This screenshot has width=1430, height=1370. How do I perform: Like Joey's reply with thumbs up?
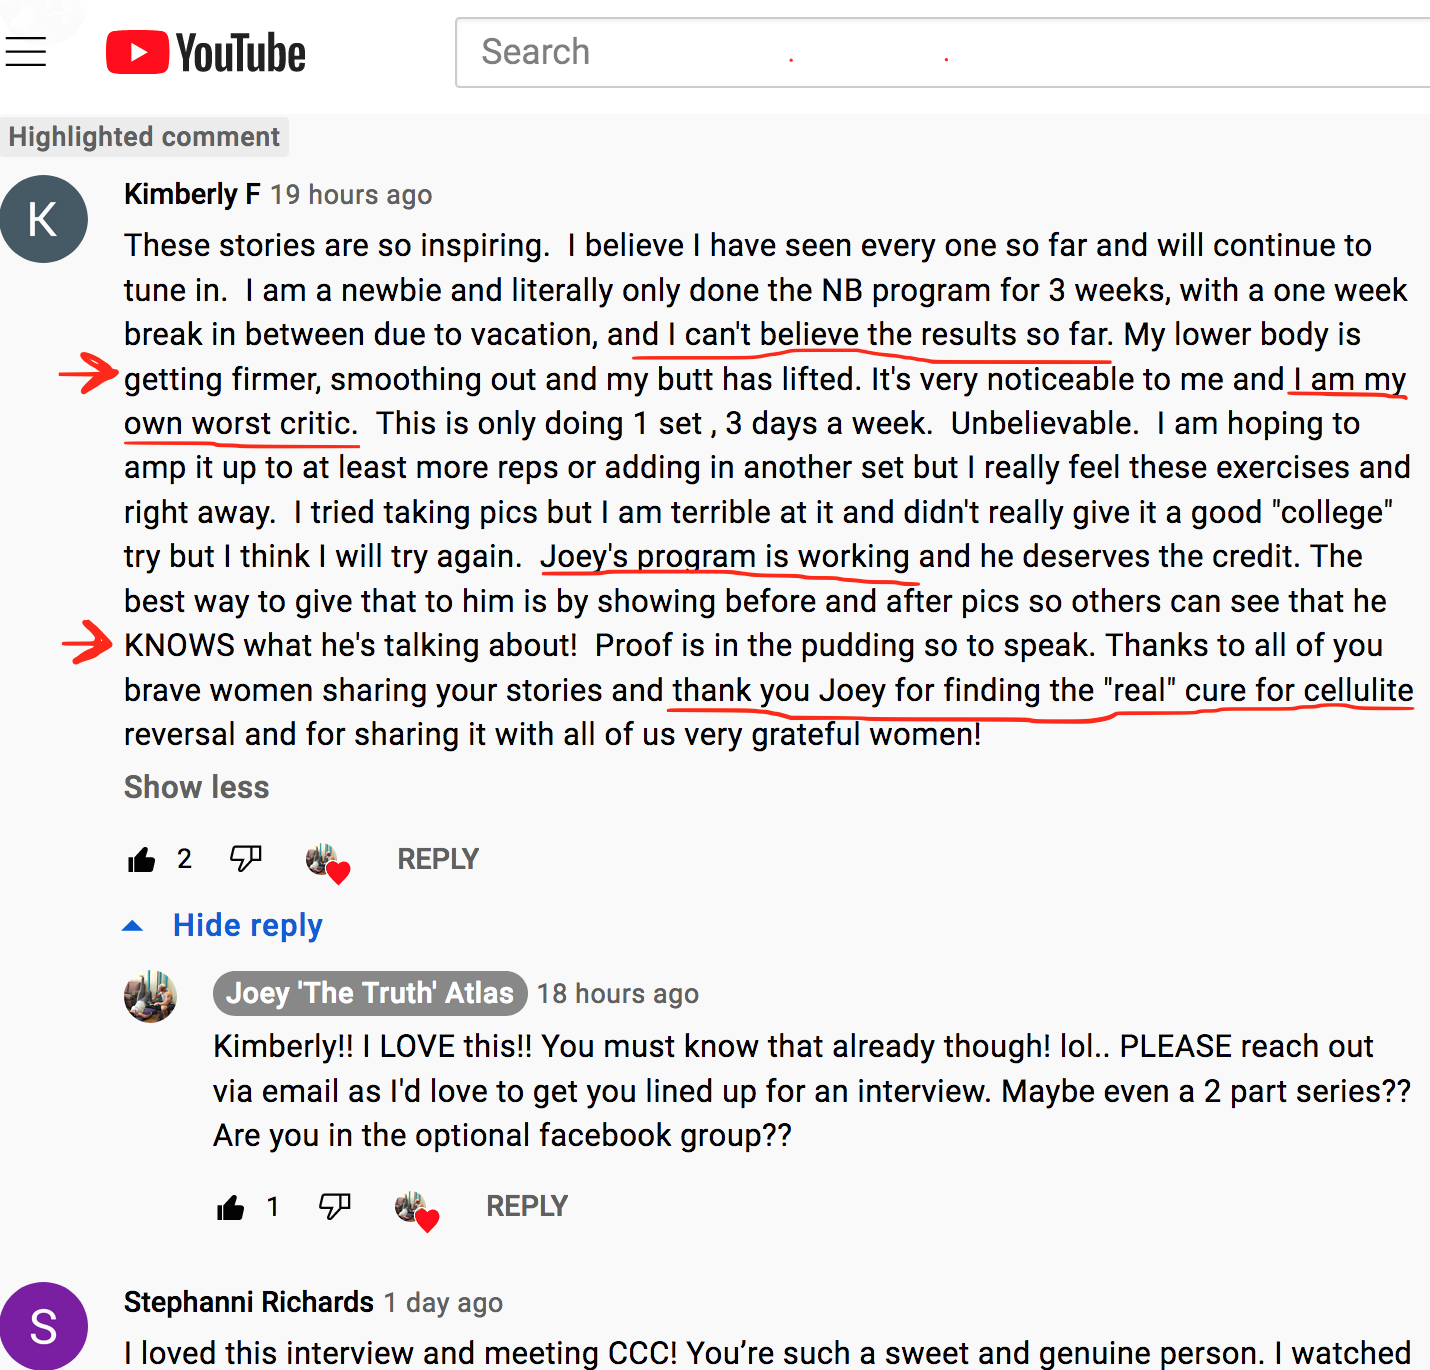click(x=231, y=1208)
